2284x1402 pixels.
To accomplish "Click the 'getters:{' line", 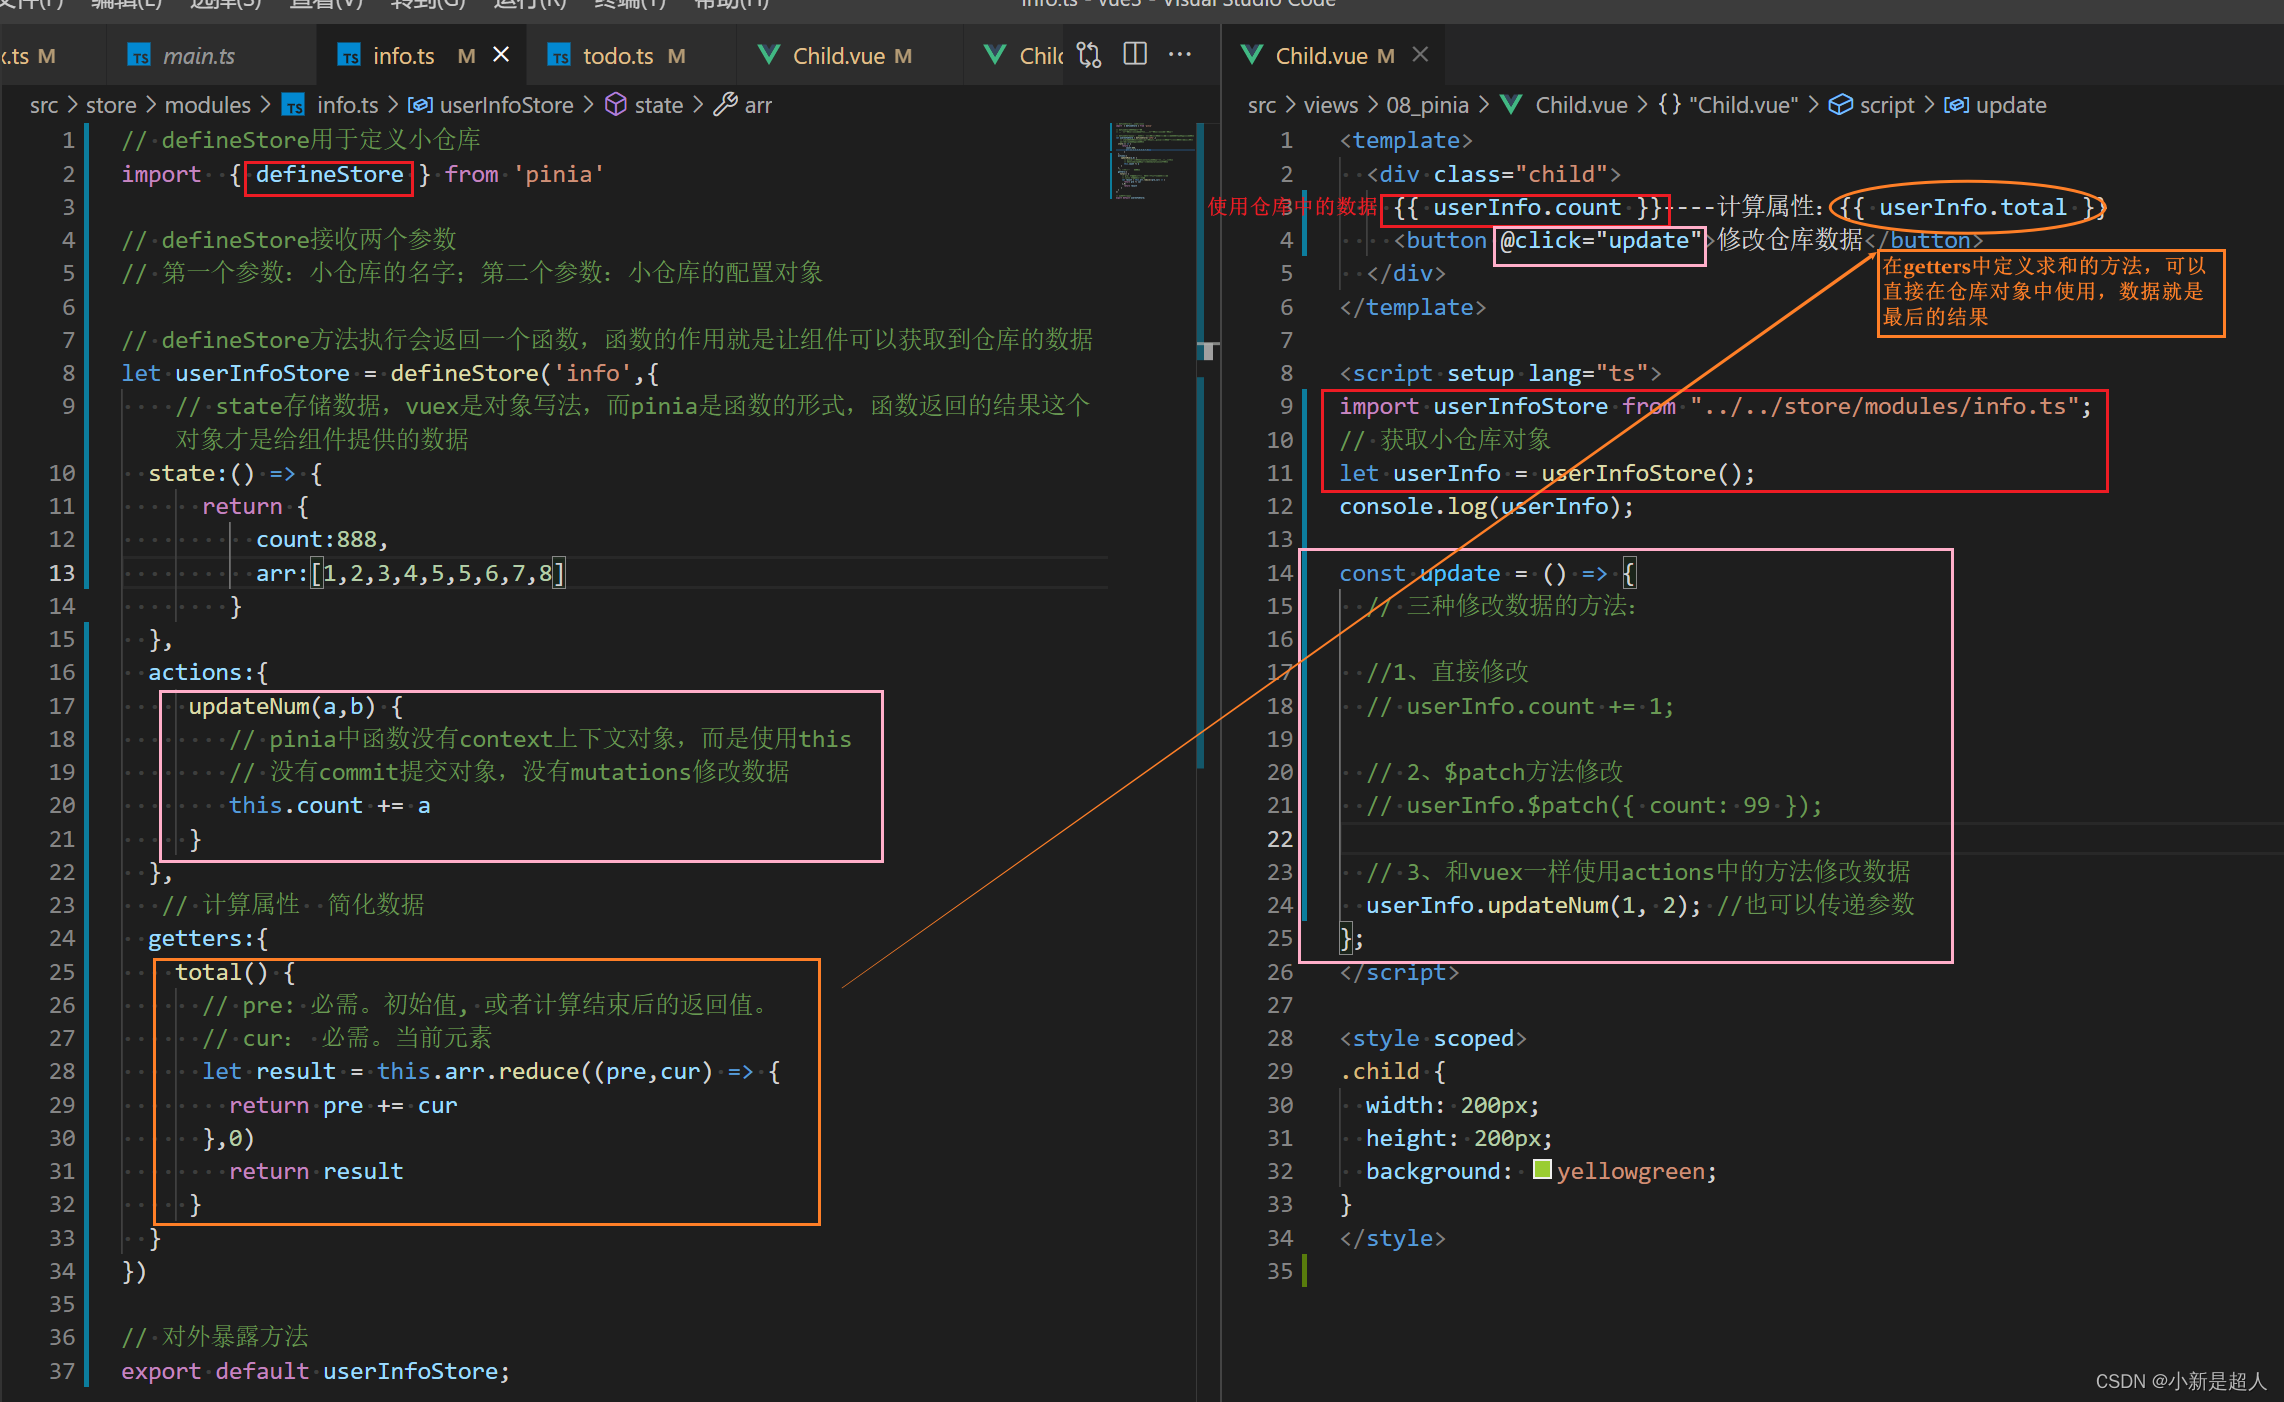I will click(208, 939).
